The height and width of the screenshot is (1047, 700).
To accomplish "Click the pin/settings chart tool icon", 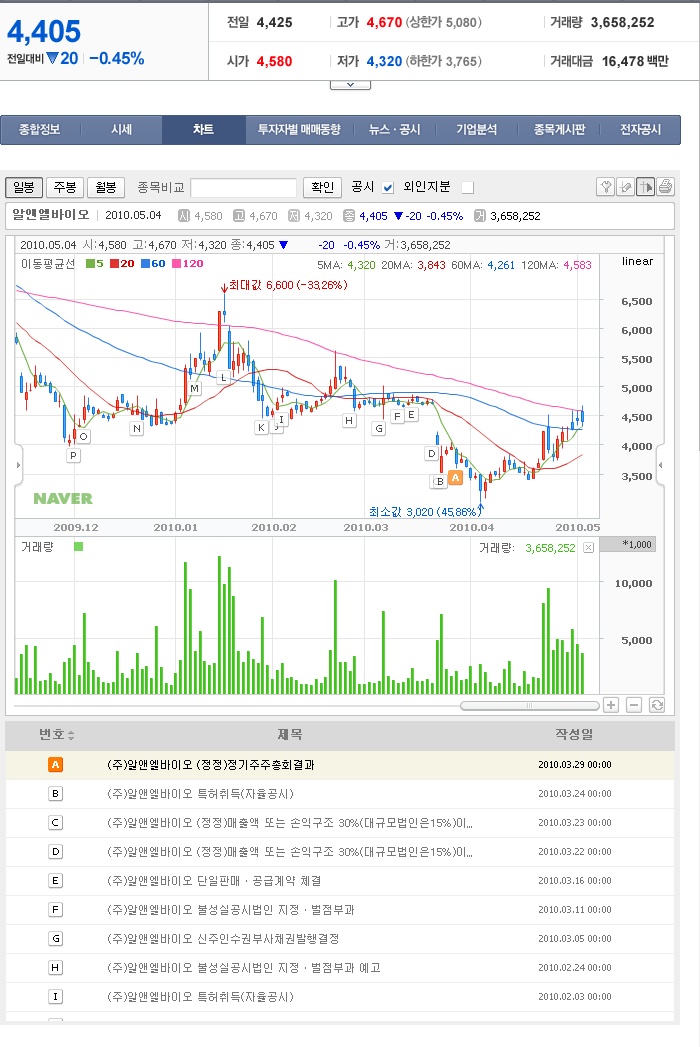I will point(605,187).
